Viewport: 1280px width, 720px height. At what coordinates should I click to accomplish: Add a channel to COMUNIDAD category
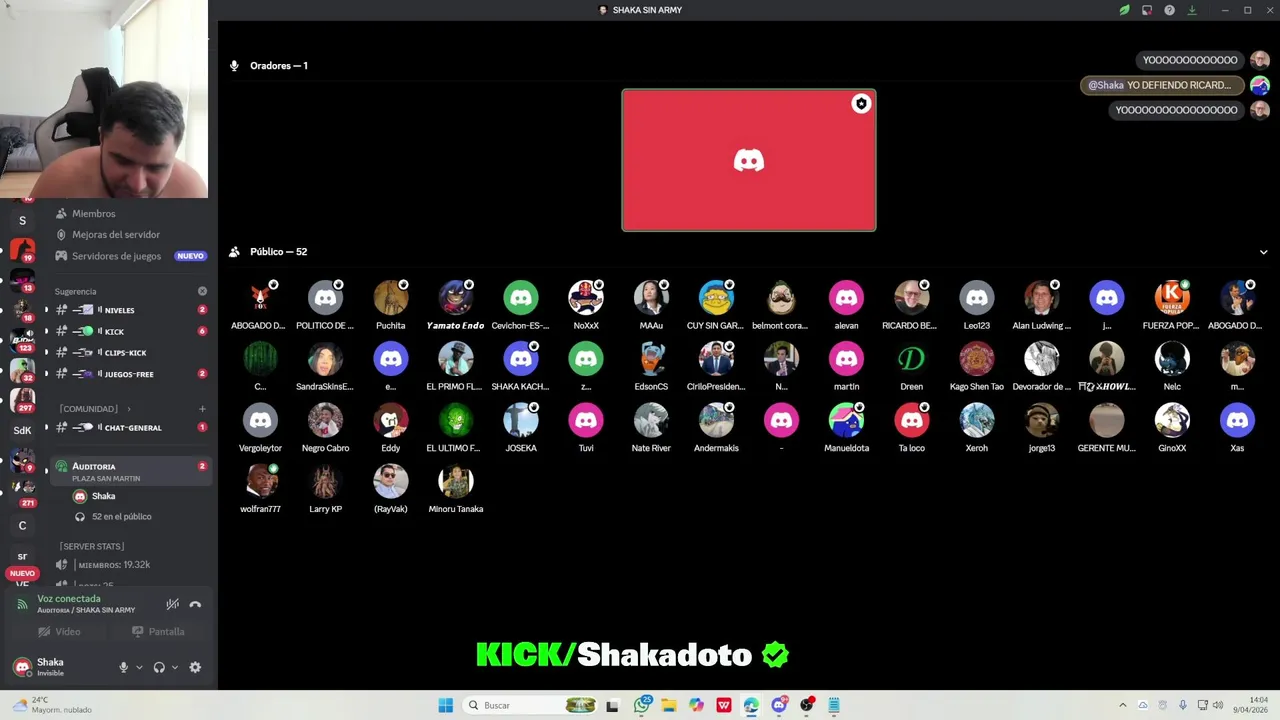[202, 409]
